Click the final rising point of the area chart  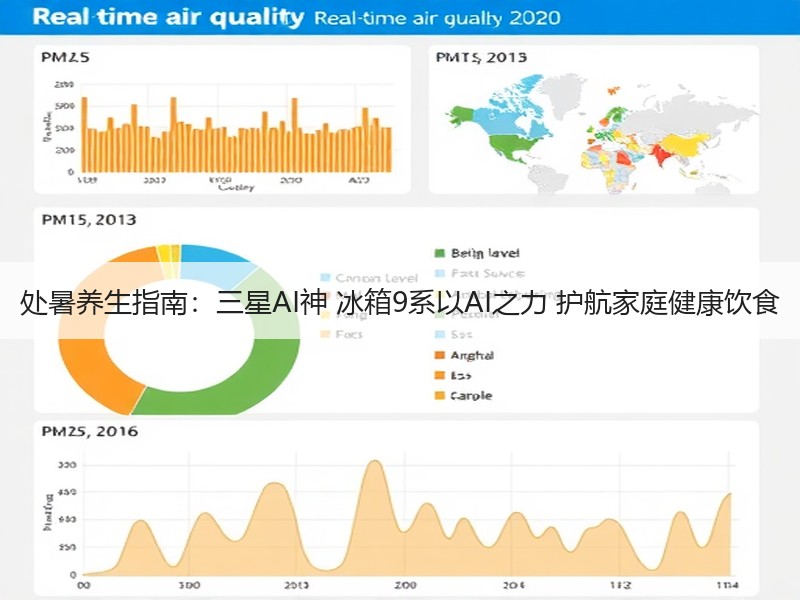point(730,494)
